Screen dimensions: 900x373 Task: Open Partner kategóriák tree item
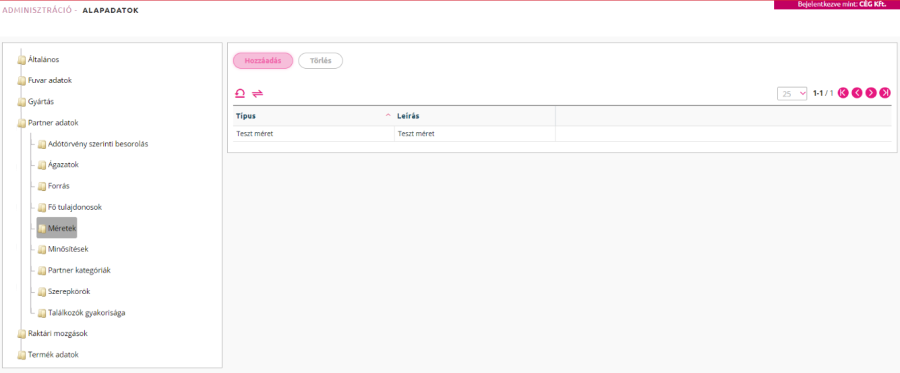pos(79,270)
